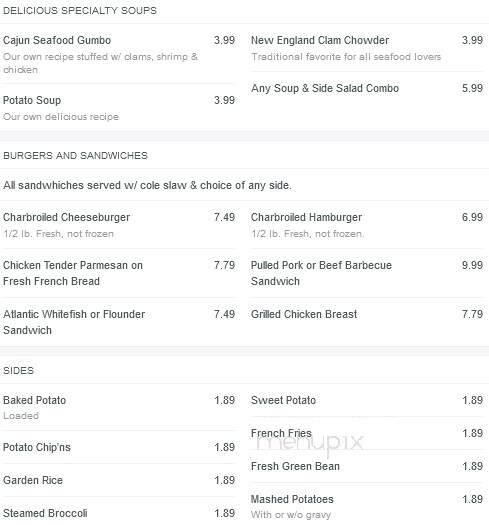Open the Delicious Specialty Soups section heading
The width and height of the screenshot is (489, 525).
[80, 10]
